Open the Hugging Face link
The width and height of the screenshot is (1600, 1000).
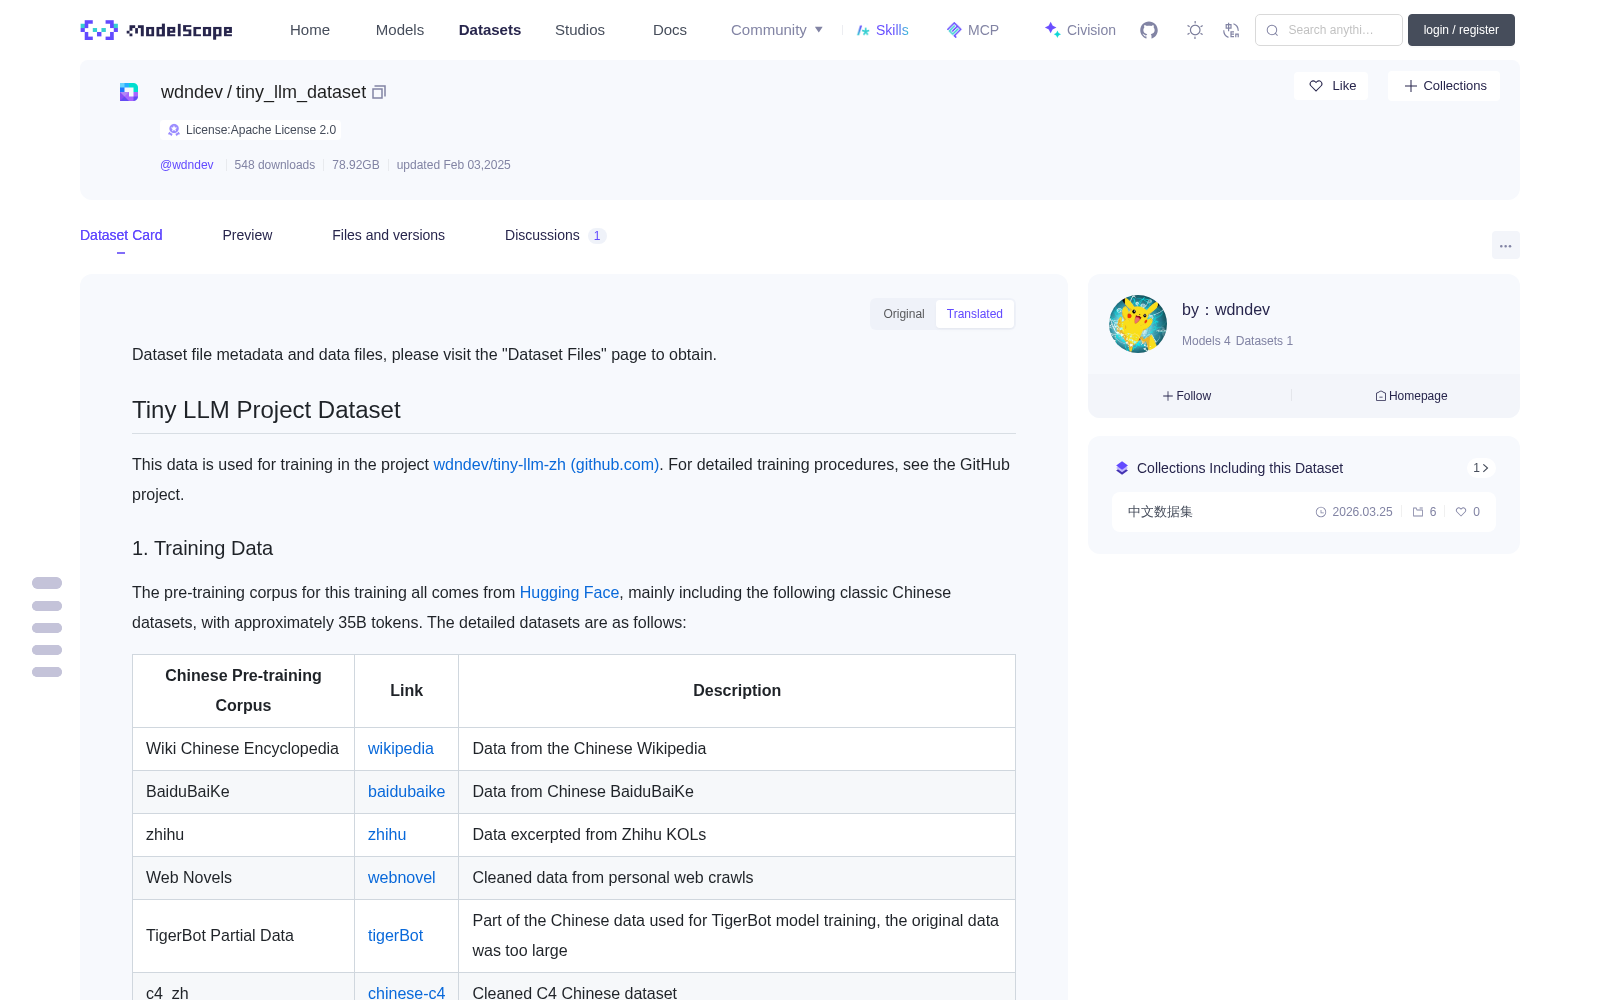pos(569,592)
